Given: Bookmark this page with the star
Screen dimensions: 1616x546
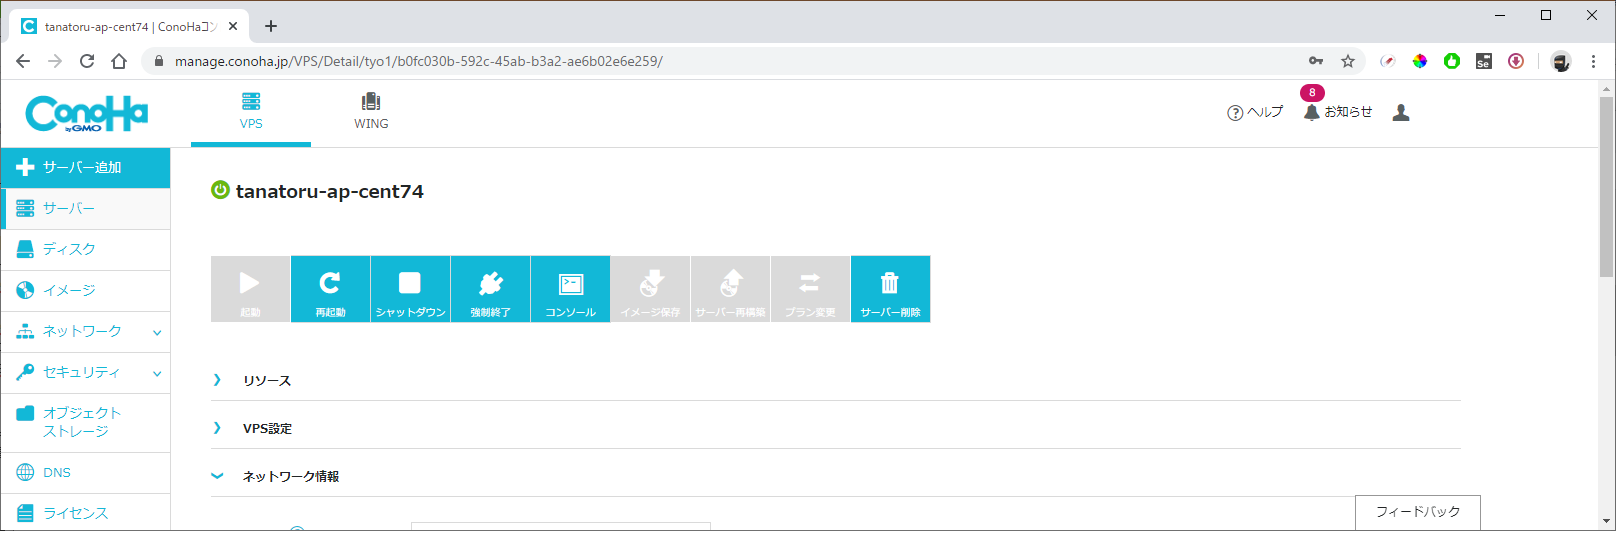Looking at the screenshot, I should [x=1348, y=61].
